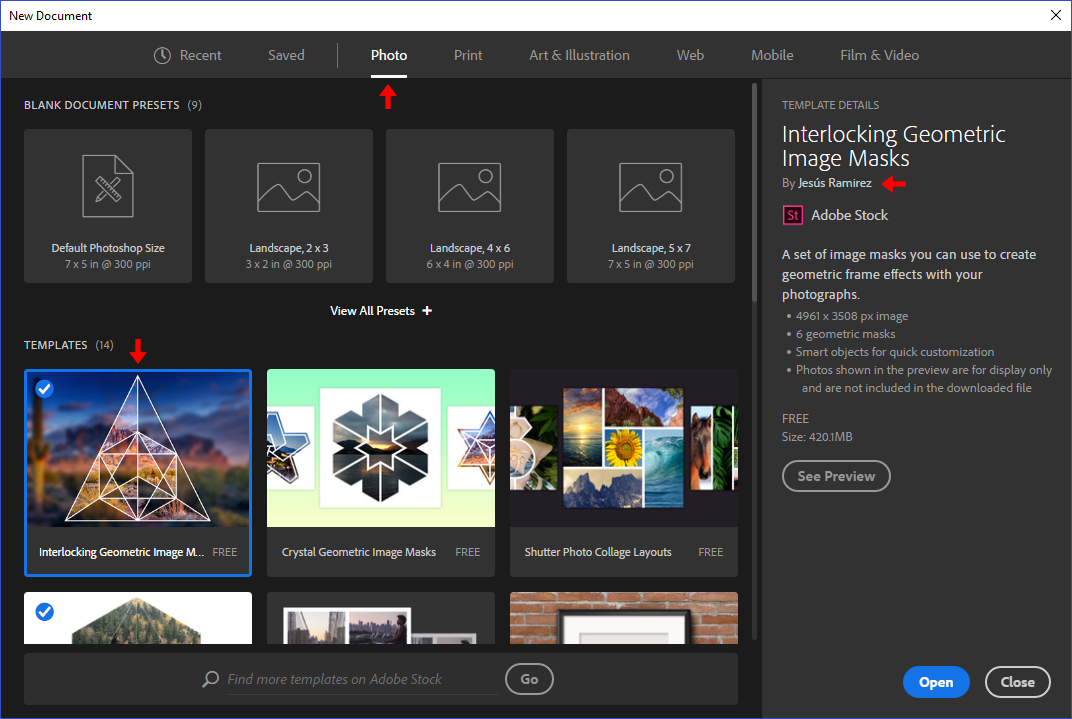Click the 7 x 5 in @ 300 ppi text under Default Photoshop Size
1072x719 pixels.
click(108, 264)
